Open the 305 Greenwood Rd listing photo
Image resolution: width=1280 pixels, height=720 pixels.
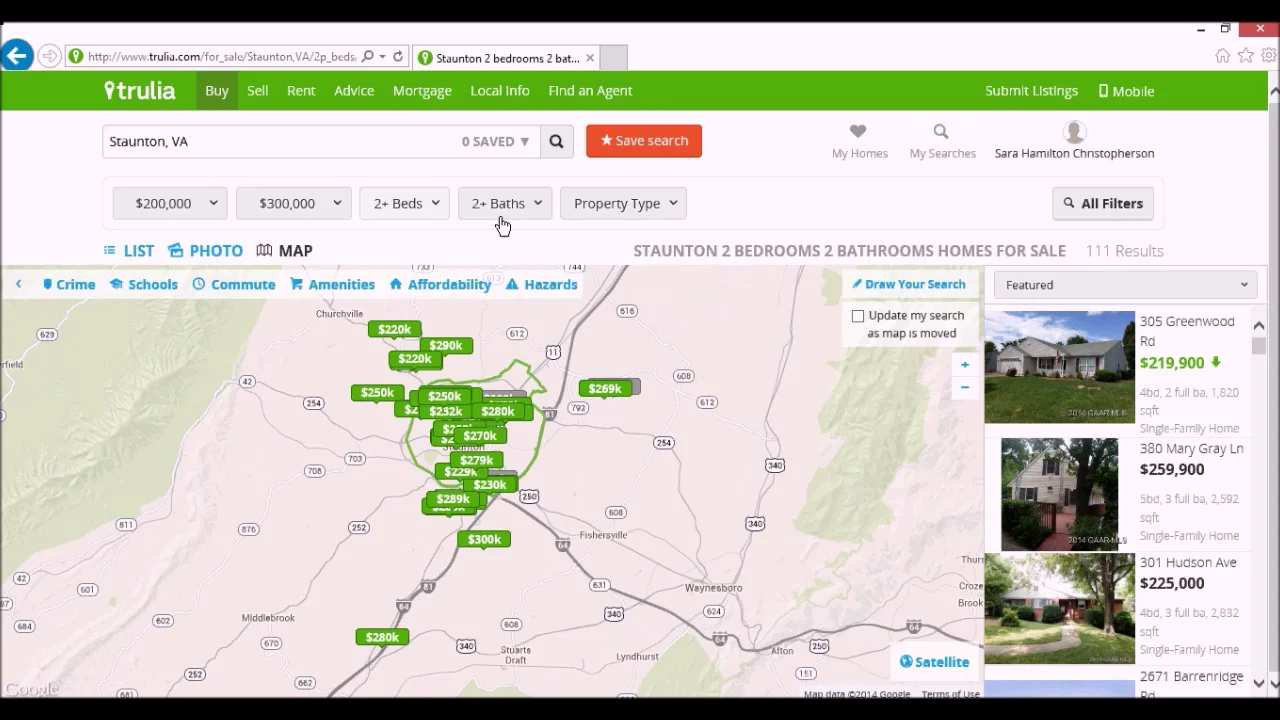click(x=1060, y=367)
